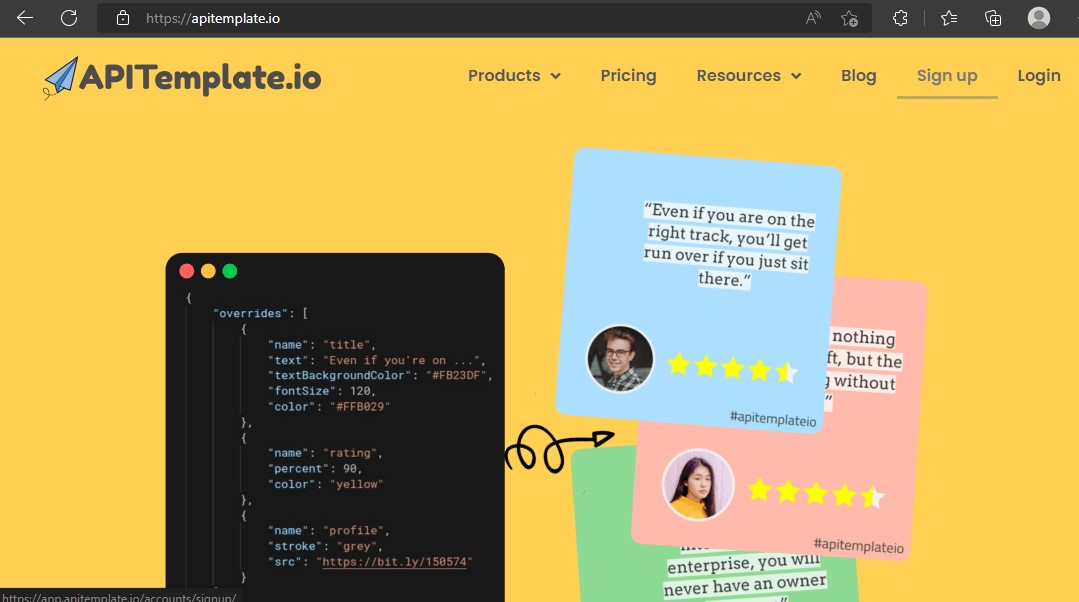Go to the Blog page
This screenshot has width=1079, height=602.
[858, 76]
